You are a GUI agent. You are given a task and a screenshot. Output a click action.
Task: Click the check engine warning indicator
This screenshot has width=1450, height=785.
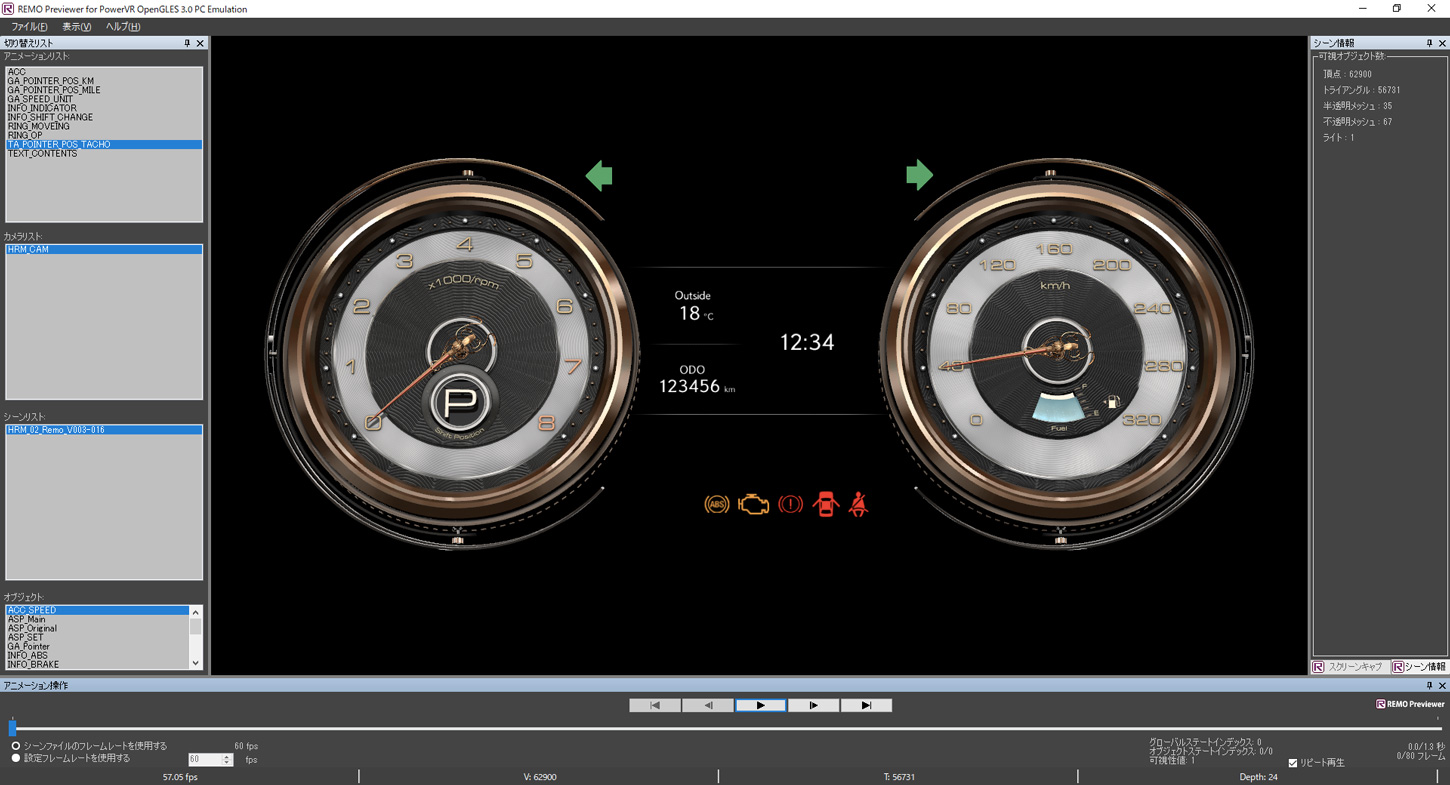pyautogui.click(x=753, y=504)
